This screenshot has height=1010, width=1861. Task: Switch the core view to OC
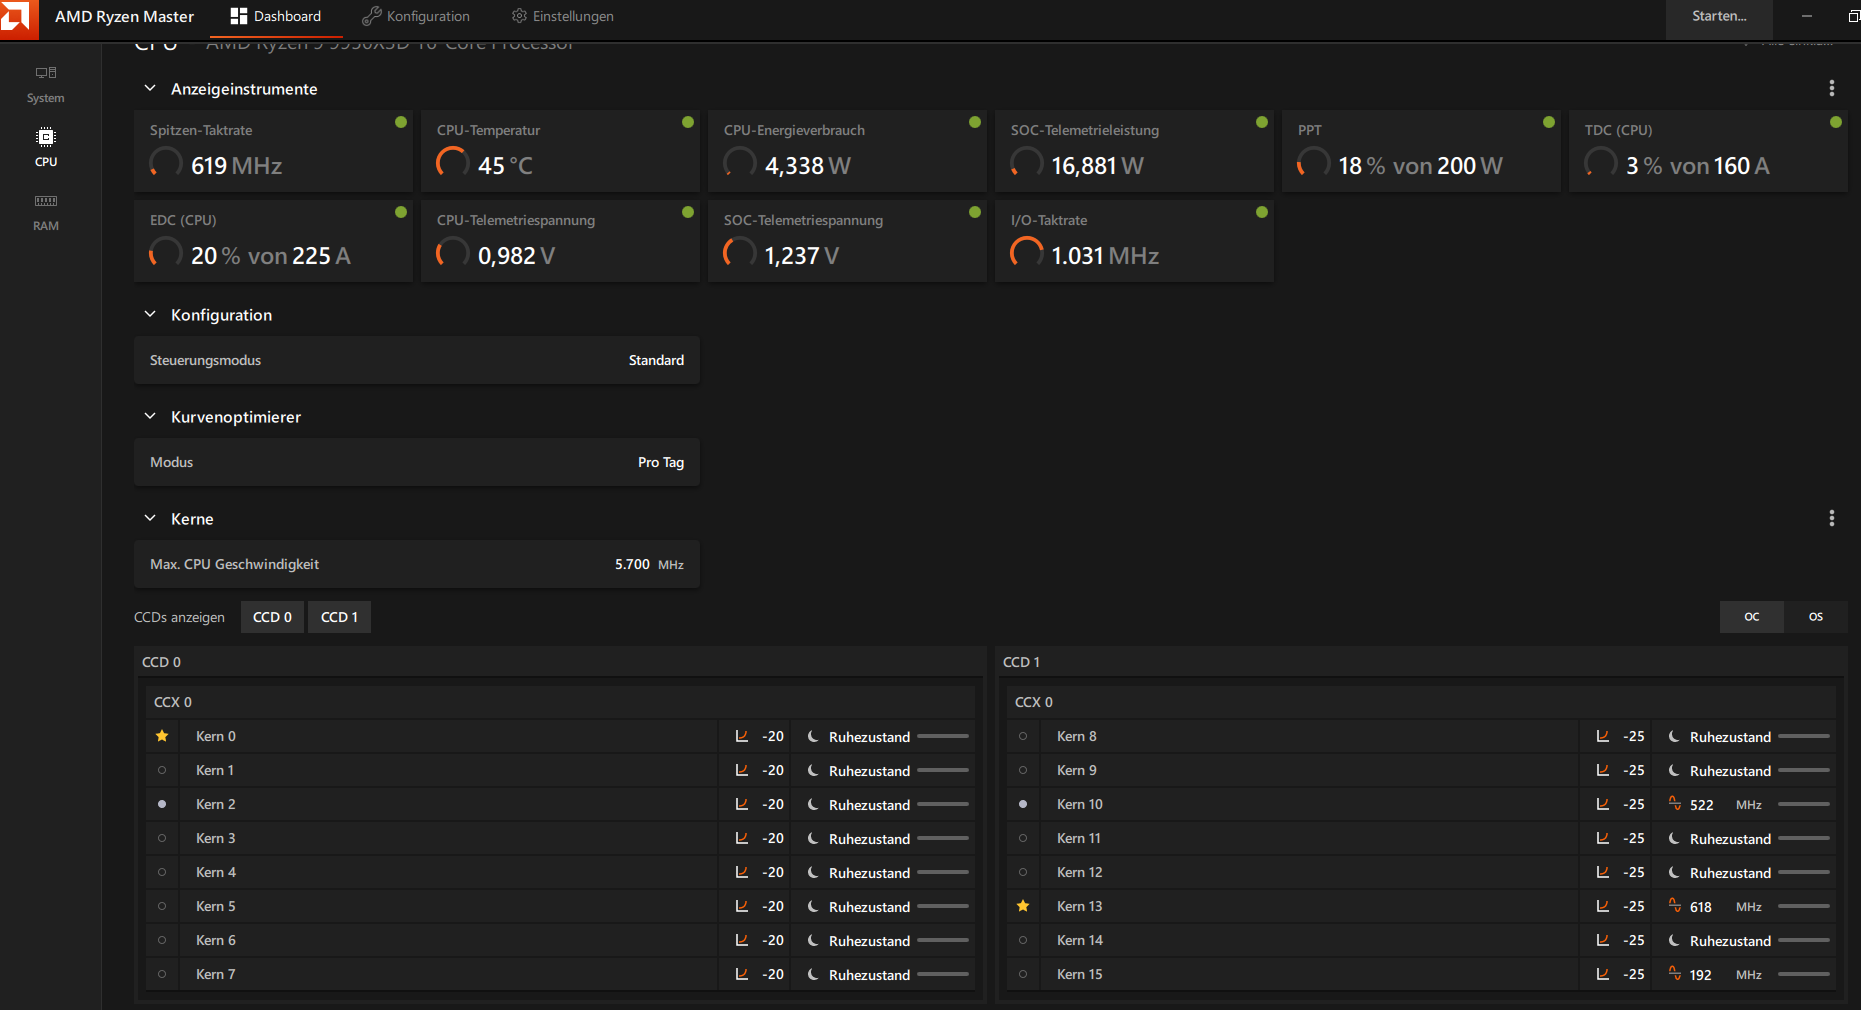pyautogui.click(x=1752, y=617)
